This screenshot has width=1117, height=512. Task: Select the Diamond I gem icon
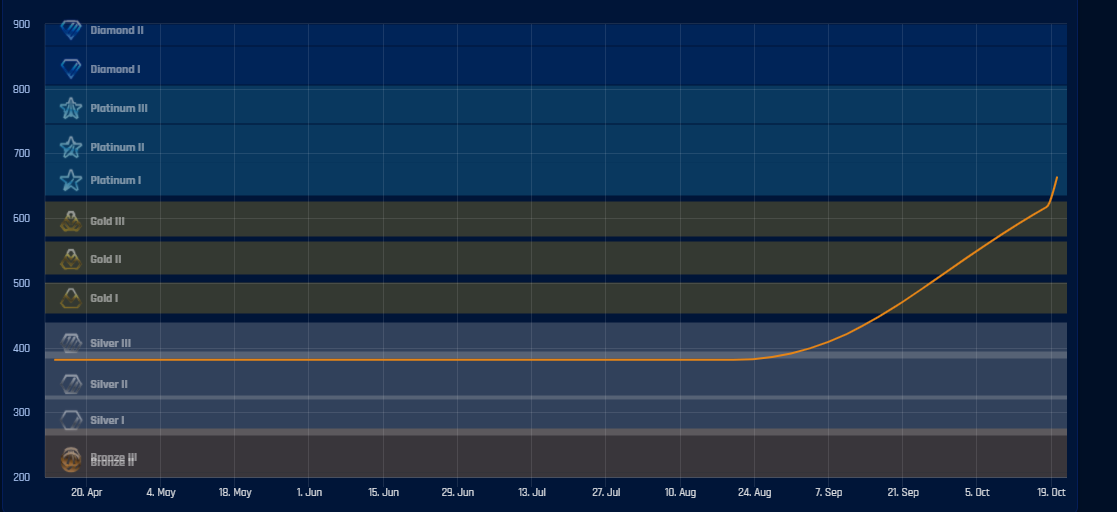pos(71,69)
